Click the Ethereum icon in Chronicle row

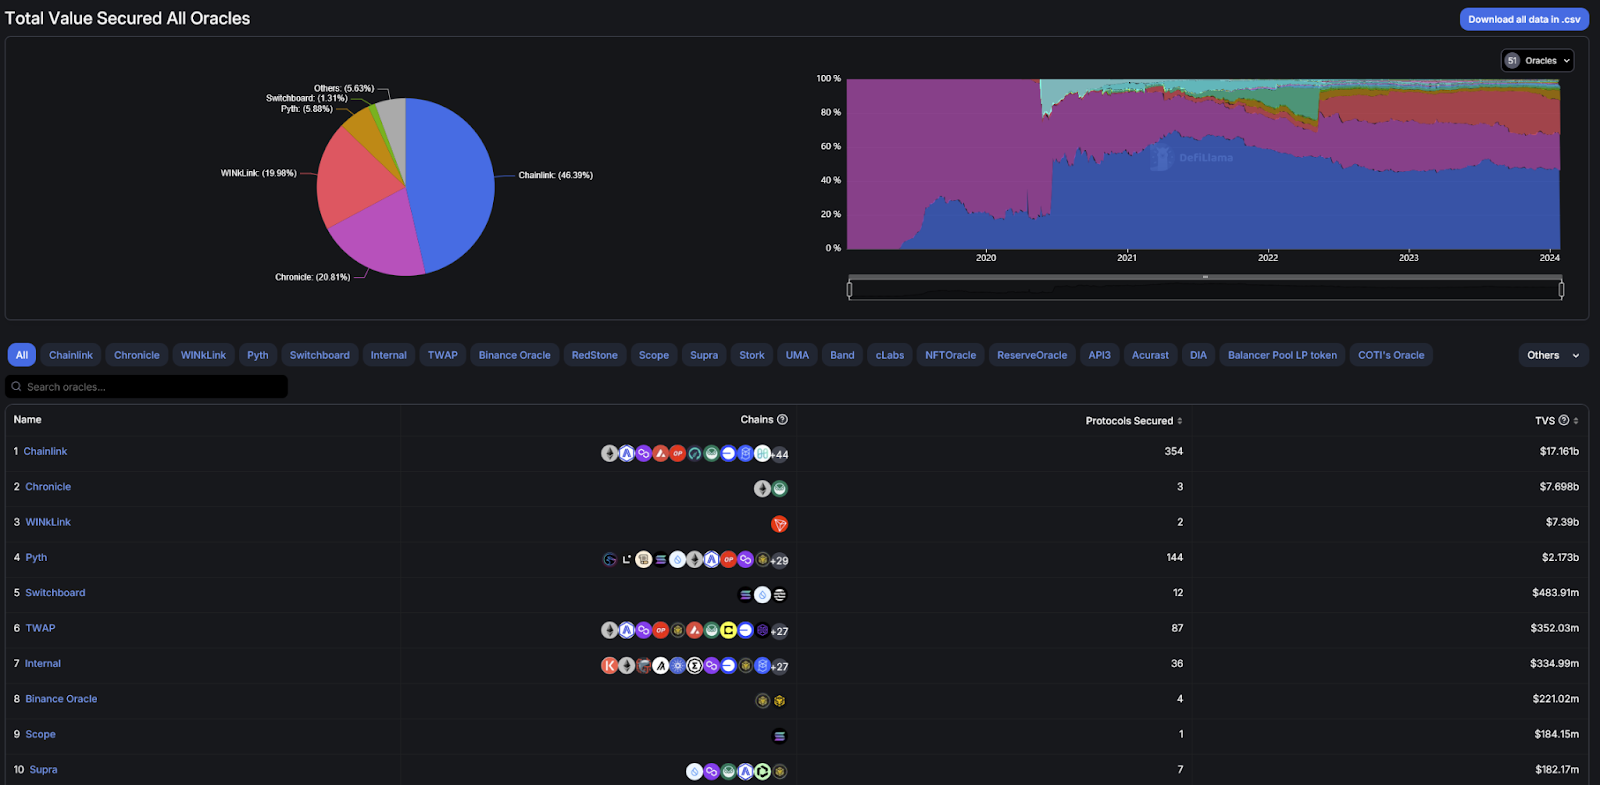[763, 489]
